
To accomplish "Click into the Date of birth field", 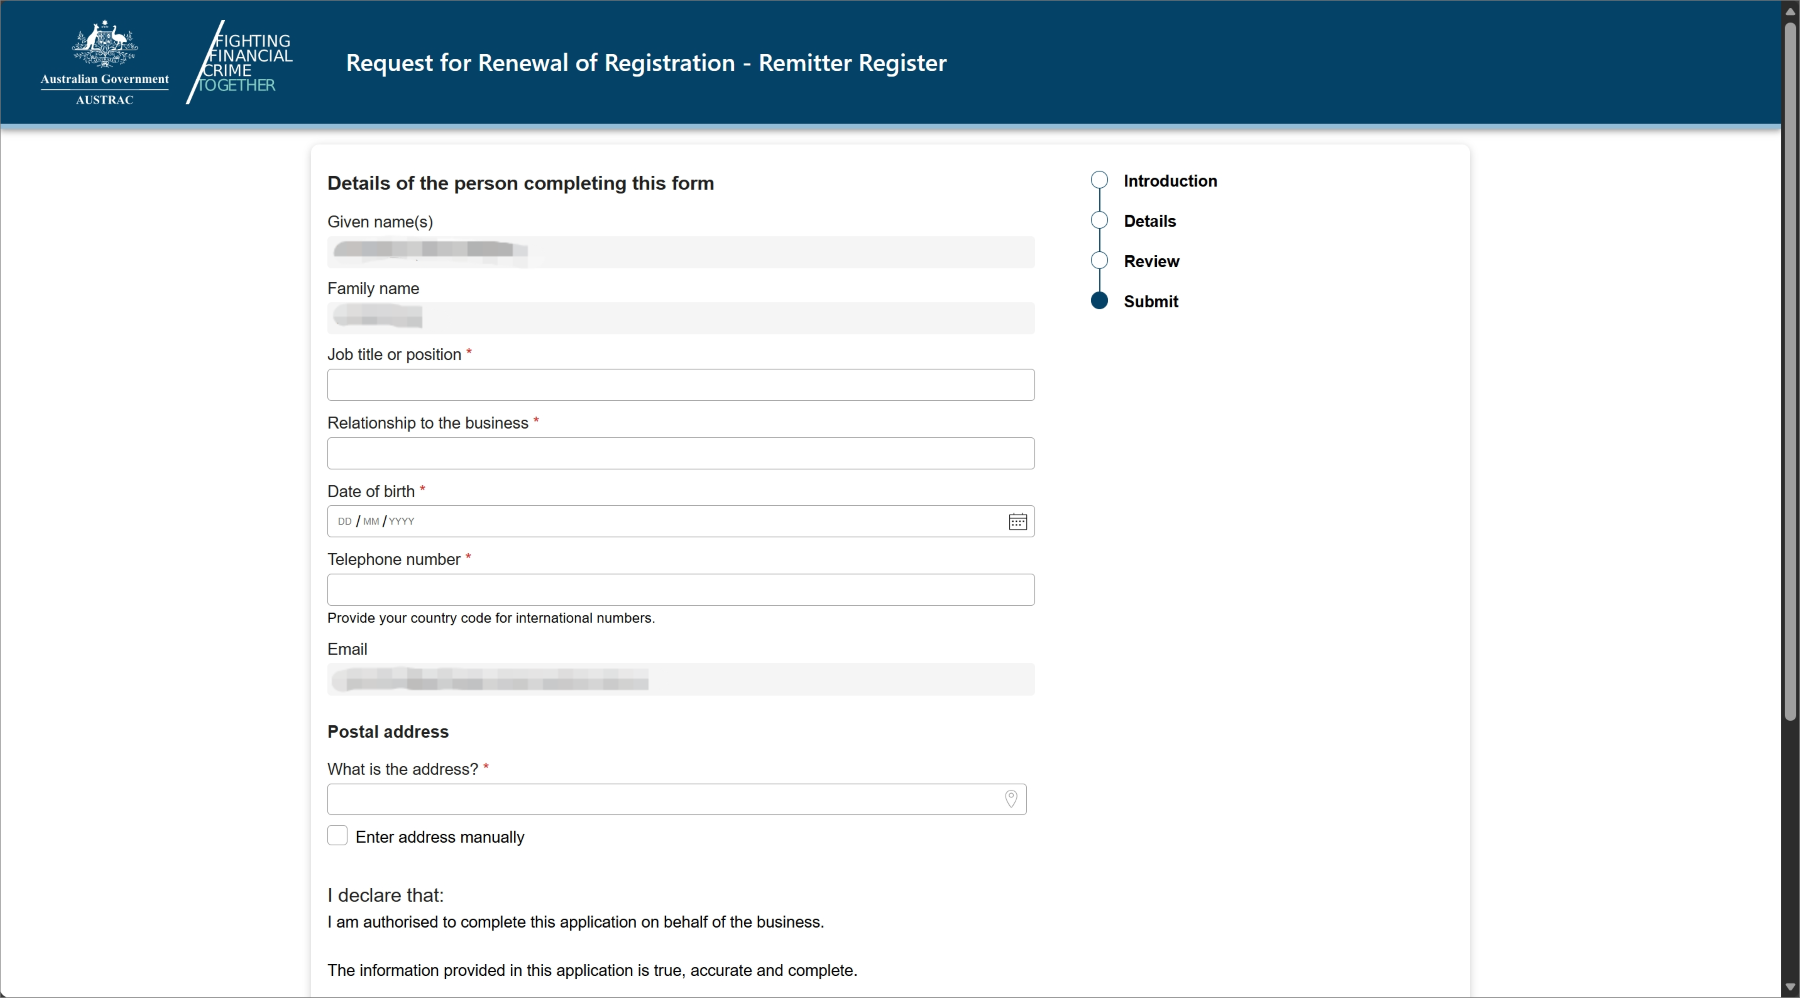I will coord(660,522).
